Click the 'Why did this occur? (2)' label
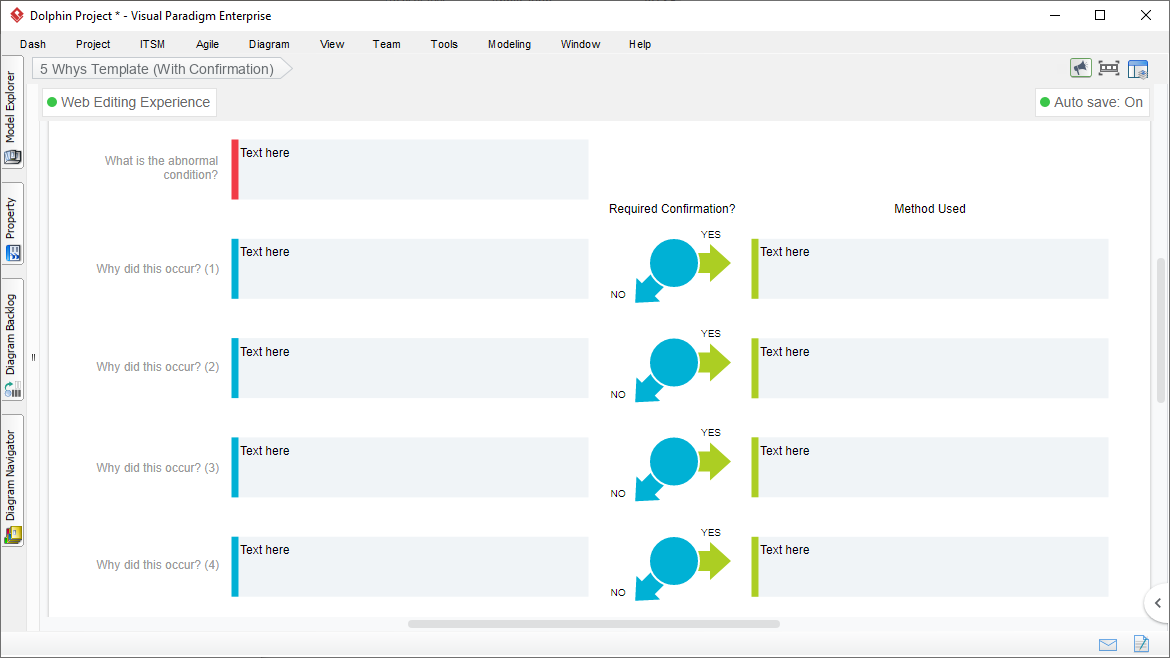This screenshot has width=1170, height=658. point(157,367)
